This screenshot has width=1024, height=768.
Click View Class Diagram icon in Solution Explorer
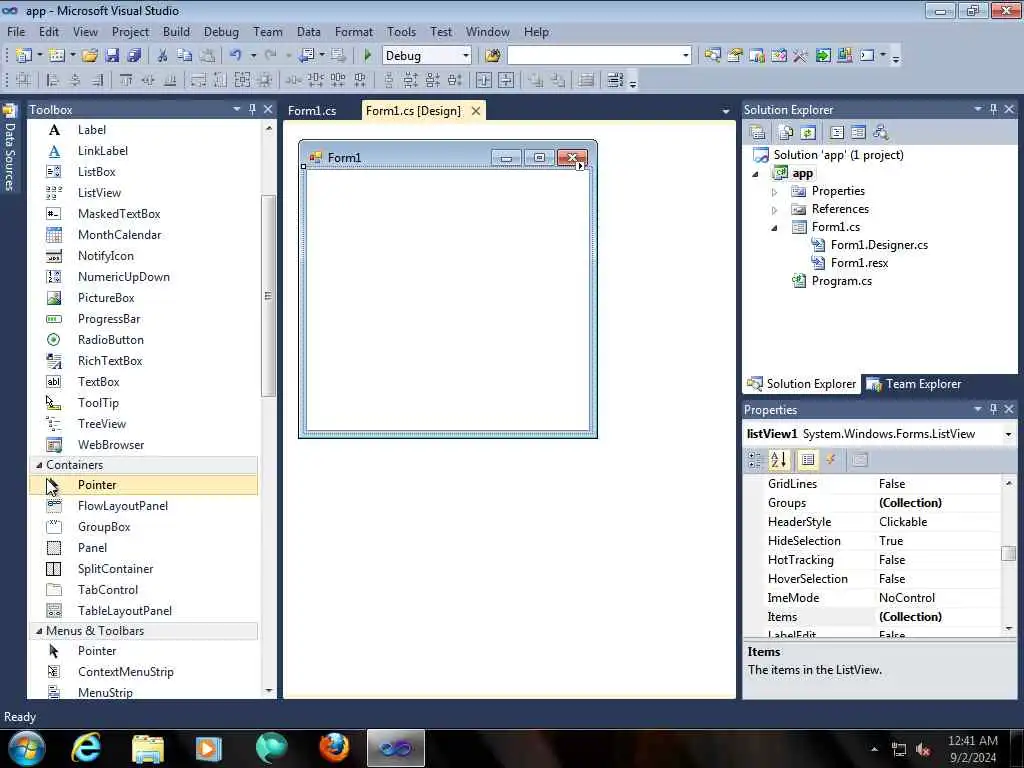[x=881, y=133]
